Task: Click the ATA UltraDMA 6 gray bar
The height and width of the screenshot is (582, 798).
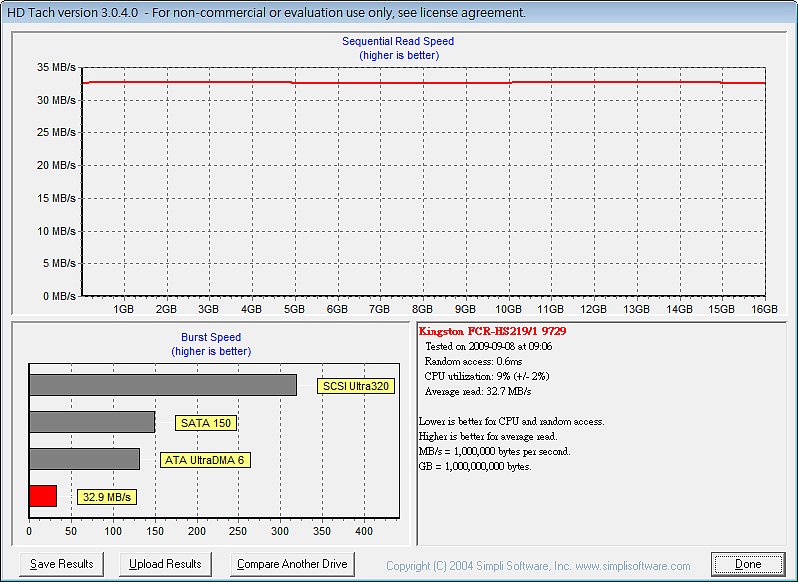Action: point(84,459)
